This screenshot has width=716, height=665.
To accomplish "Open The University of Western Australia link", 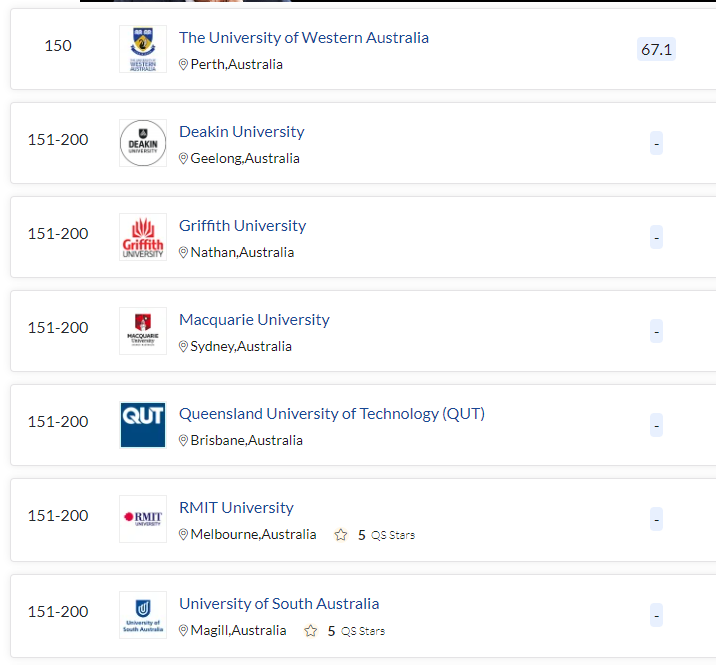I will pos(304,37).
